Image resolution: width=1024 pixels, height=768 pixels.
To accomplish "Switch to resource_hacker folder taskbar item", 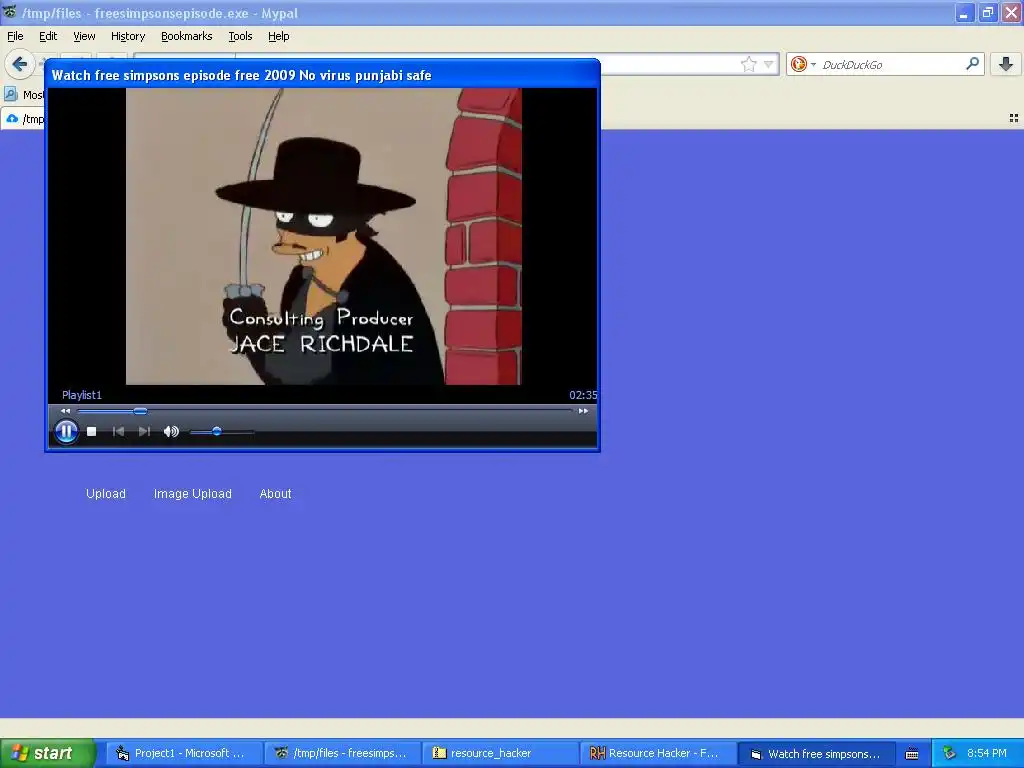I will coord(501,754).
